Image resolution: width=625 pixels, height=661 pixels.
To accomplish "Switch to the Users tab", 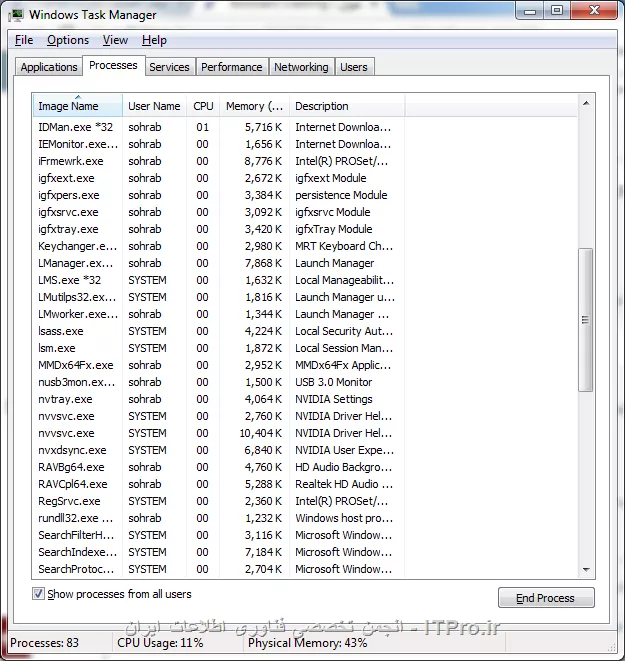I will [x=354, y=67].
